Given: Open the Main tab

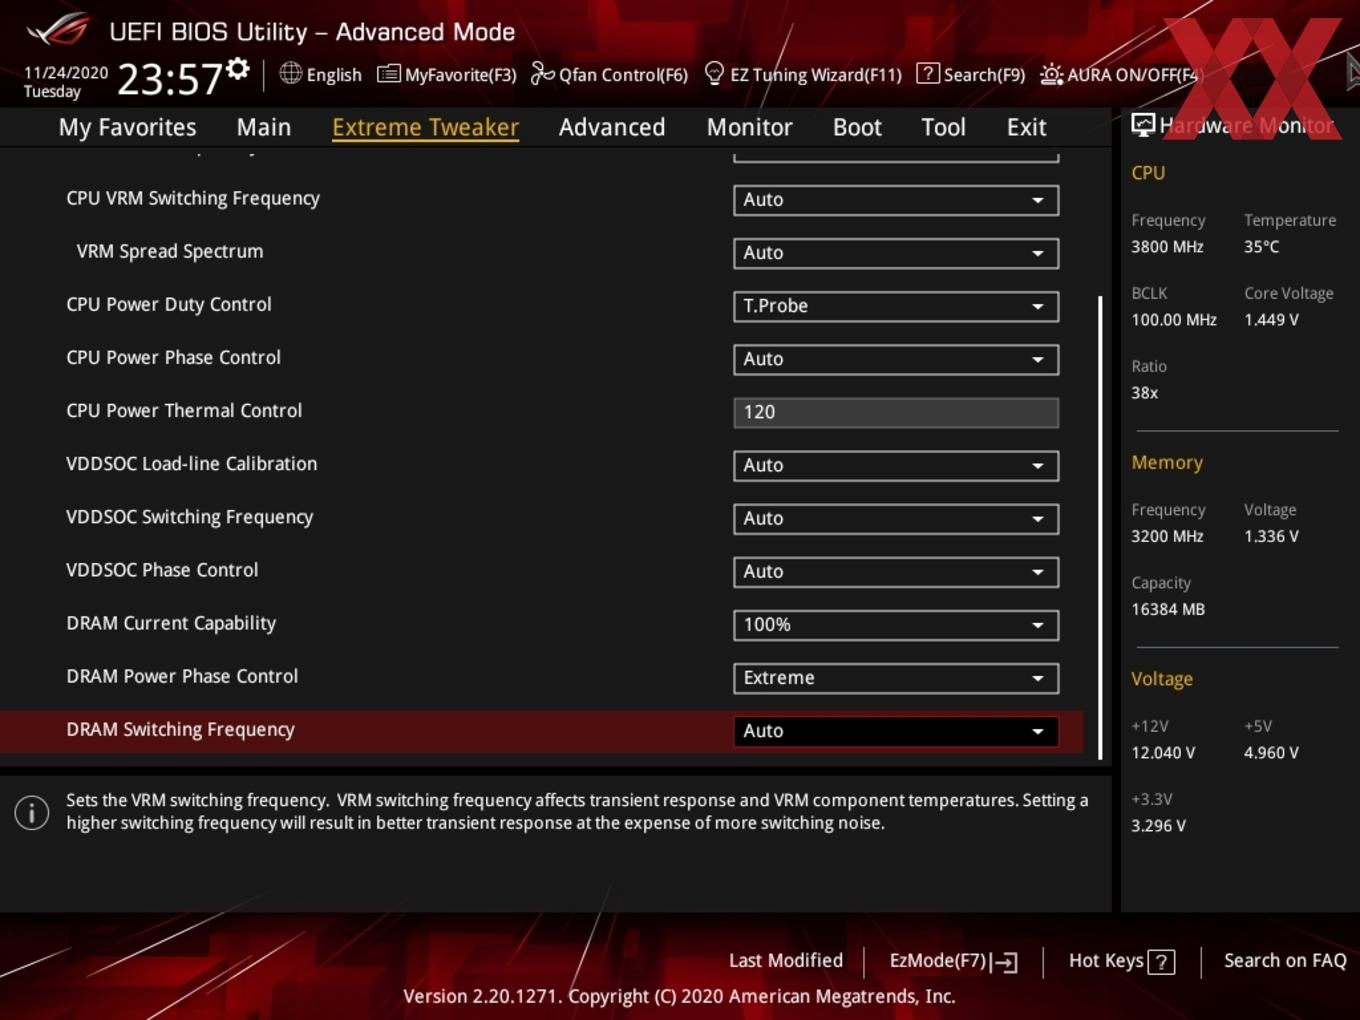Looking at the screenshot, I should click(264, 127).
